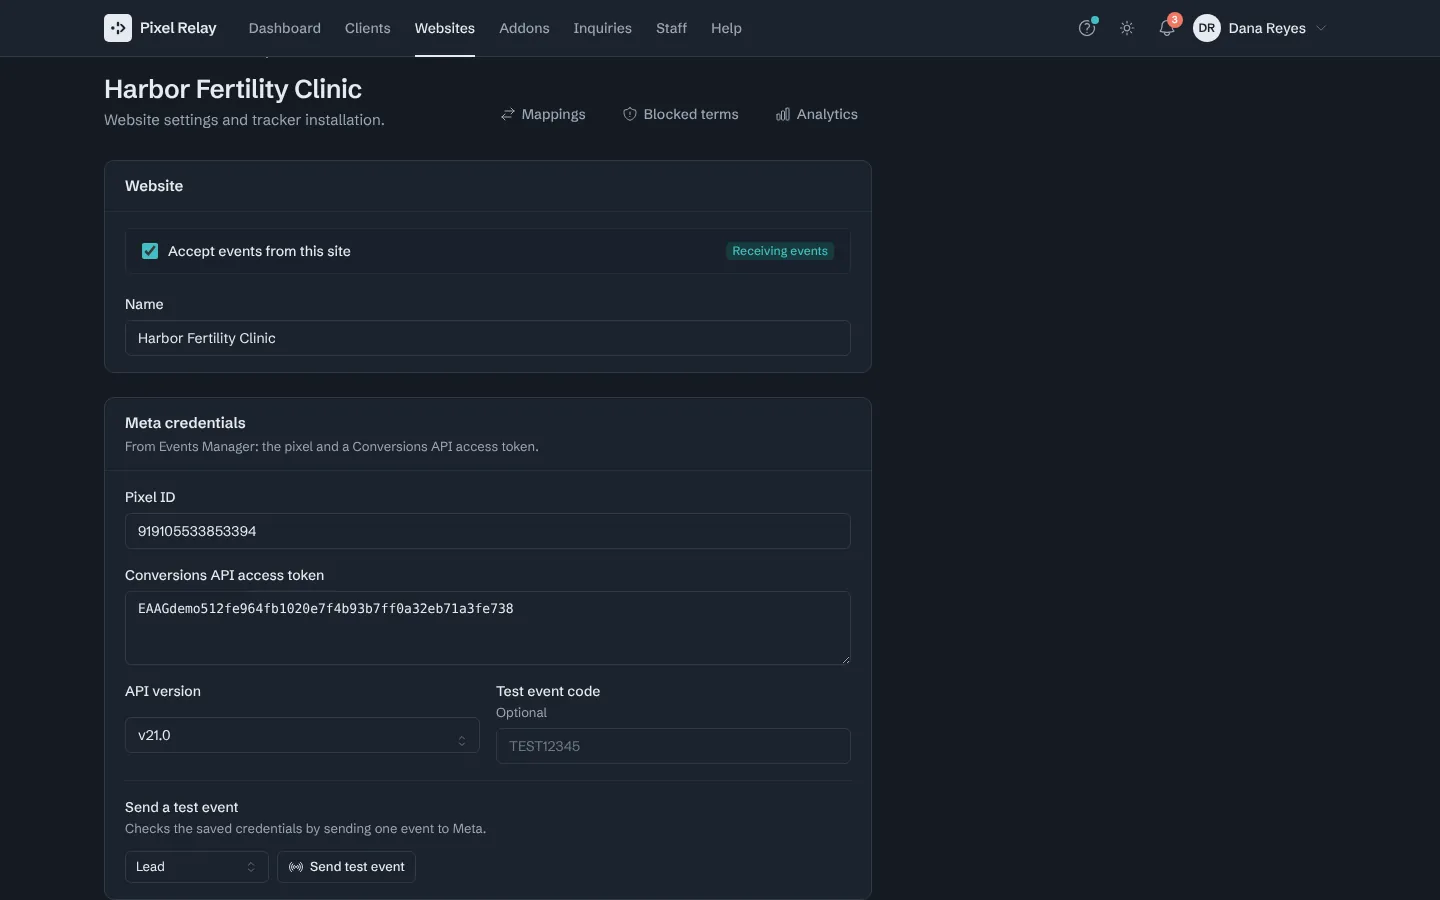This screenshot has width=1440, height=900.
Task: Click the DR user avatar
Action: click(x=1207, y=28)
